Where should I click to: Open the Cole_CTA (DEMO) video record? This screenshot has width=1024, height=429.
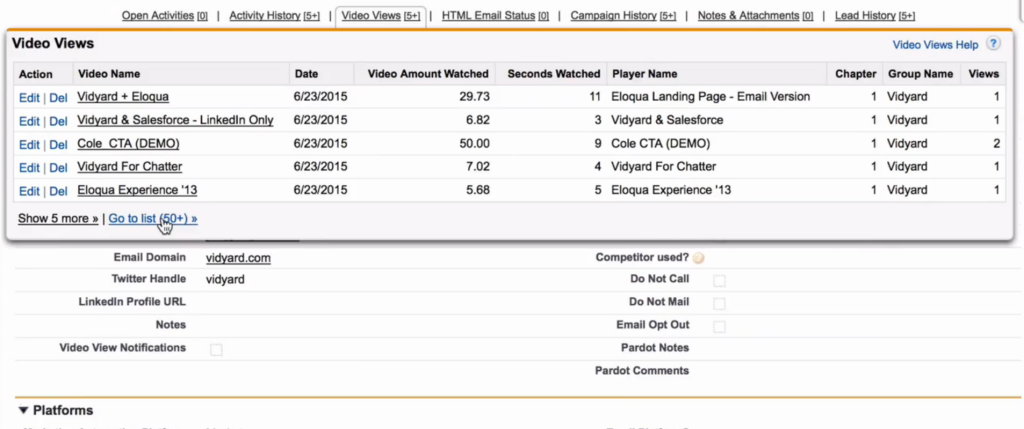(128, 144)
